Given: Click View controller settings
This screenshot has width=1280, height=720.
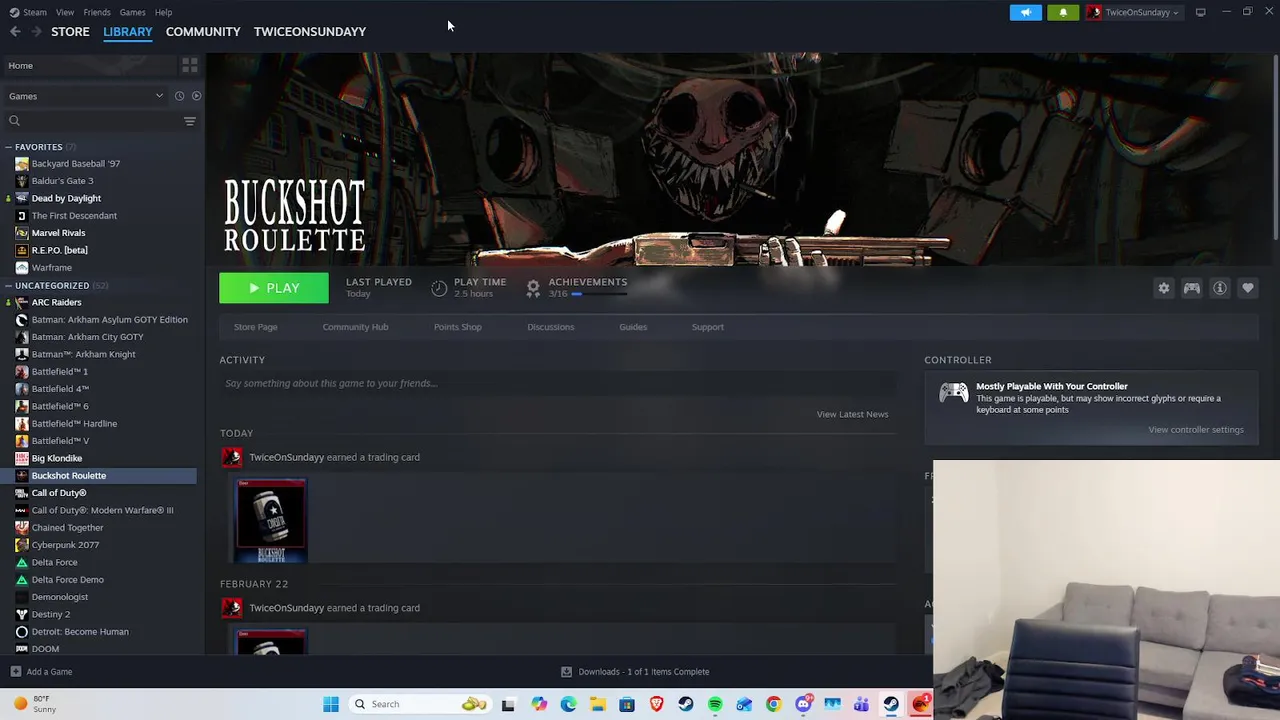Looking at the screenshot, I should [x=1196, y=430].
